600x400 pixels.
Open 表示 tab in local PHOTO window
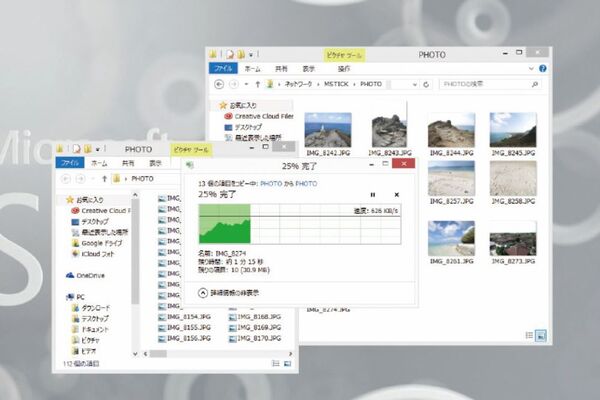click(x=155, y=163)
